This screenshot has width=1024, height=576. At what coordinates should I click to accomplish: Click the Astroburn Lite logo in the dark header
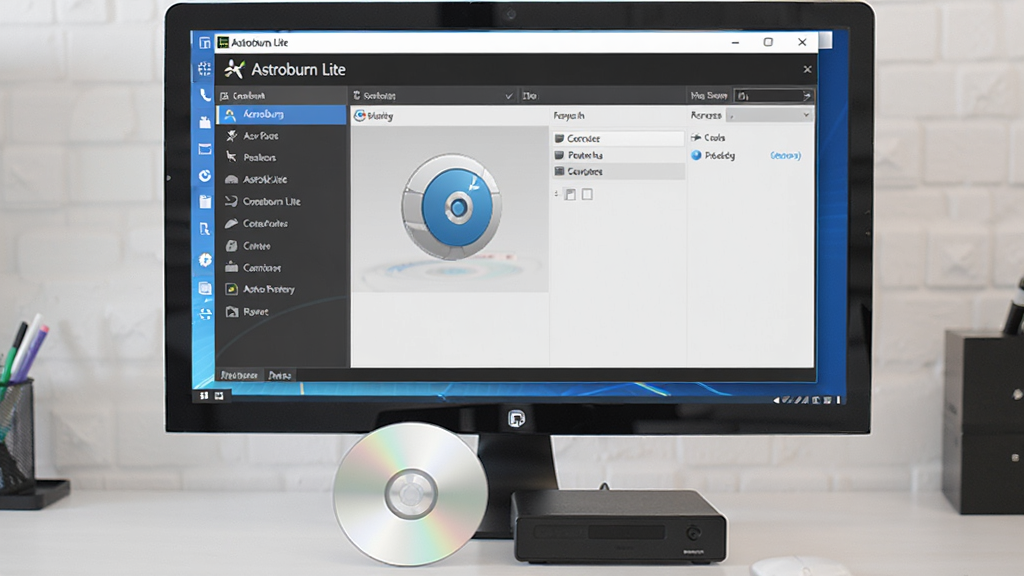[x=234, y=69]
